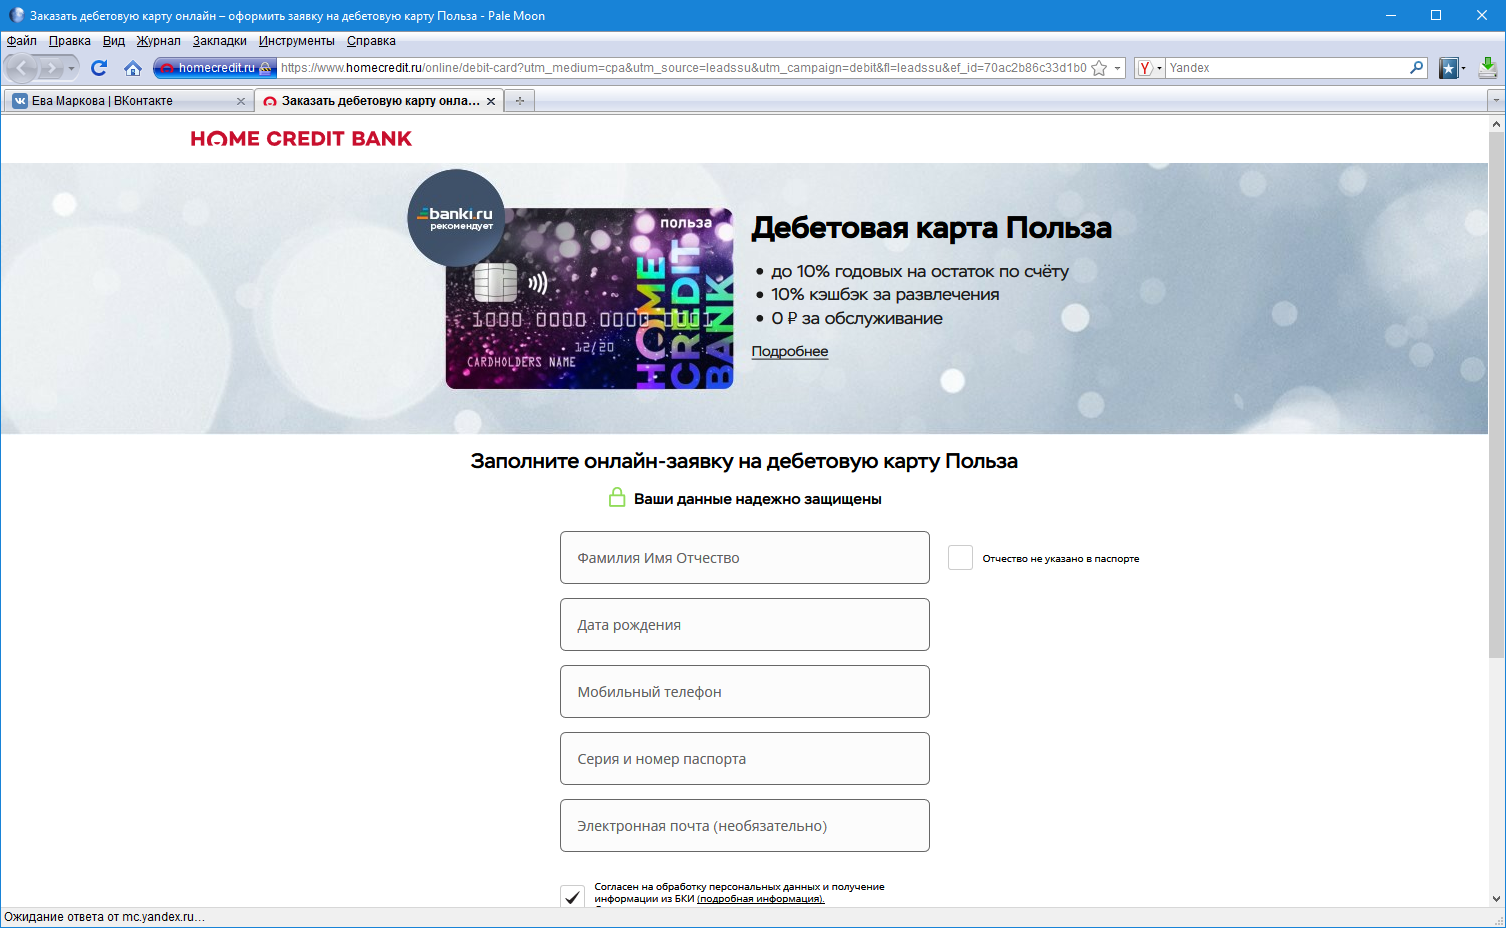Open the подробная информация link
The width and height of the screenshot is (1506, 928).
tap(761, 899)
